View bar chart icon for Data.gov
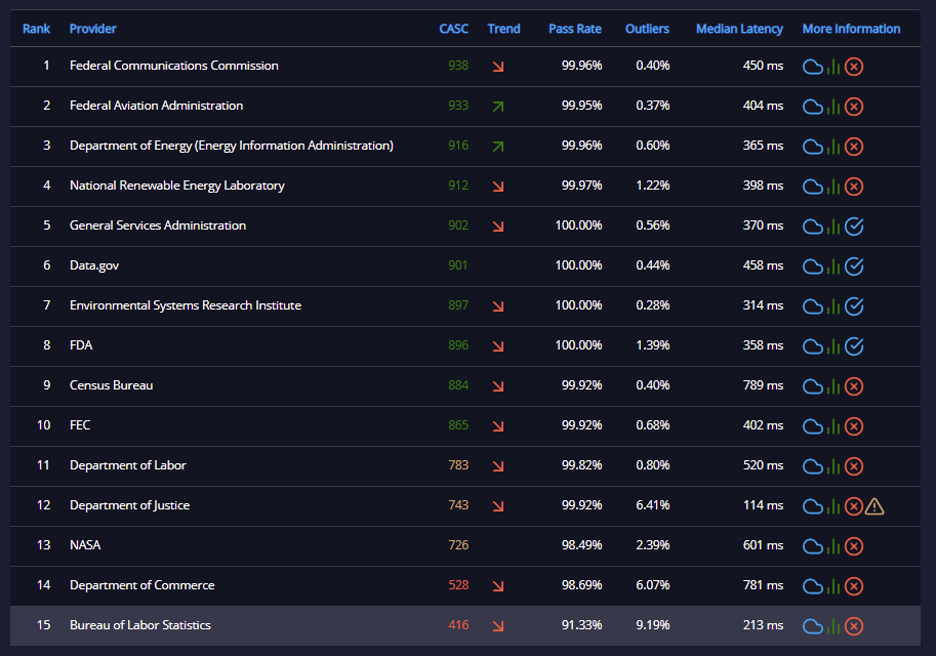Image resolution: width=936 pixels, height=656 pixels. click(833, 267)
